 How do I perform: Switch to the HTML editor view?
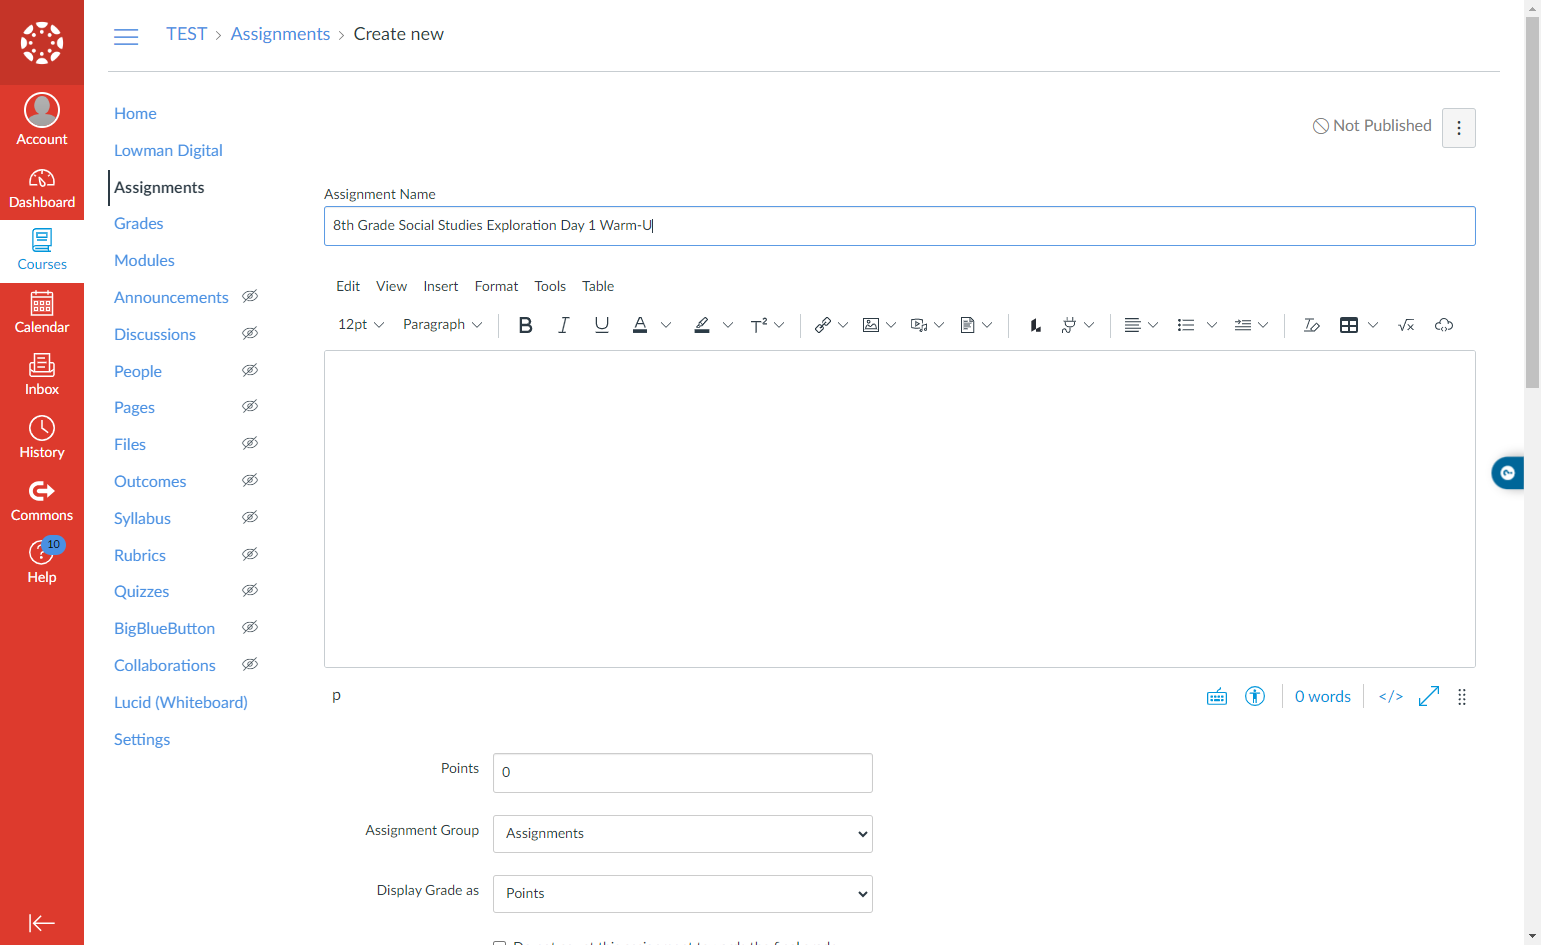coord(1391,697)
